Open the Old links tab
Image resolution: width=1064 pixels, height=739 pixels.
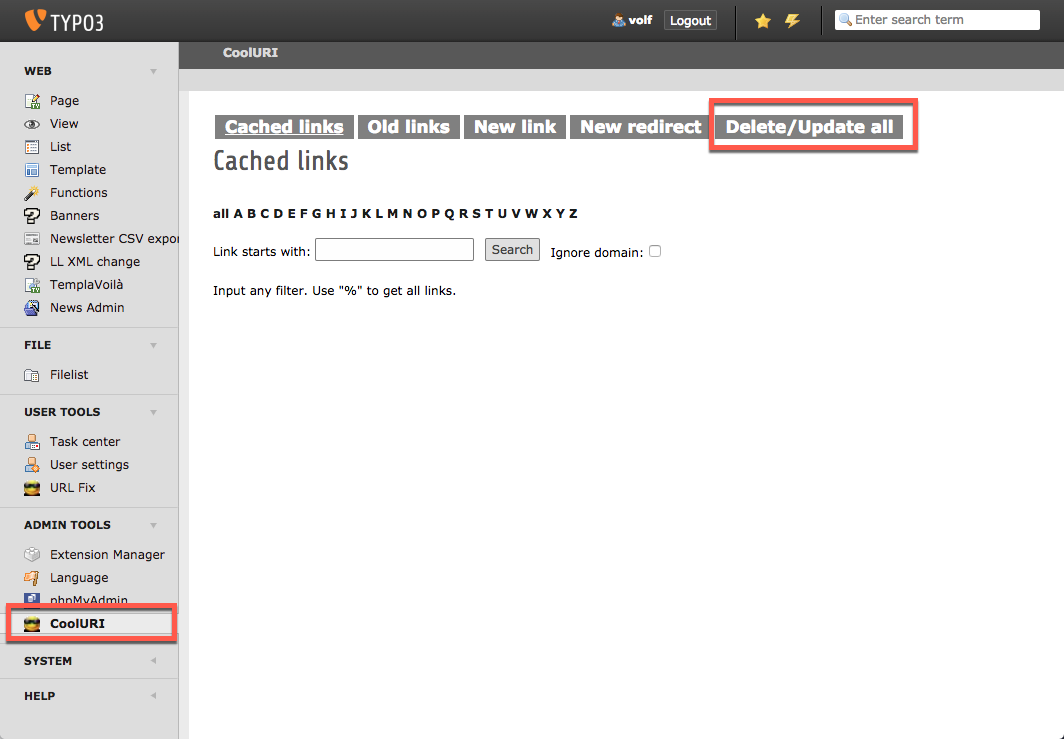(x=408, y=127)
